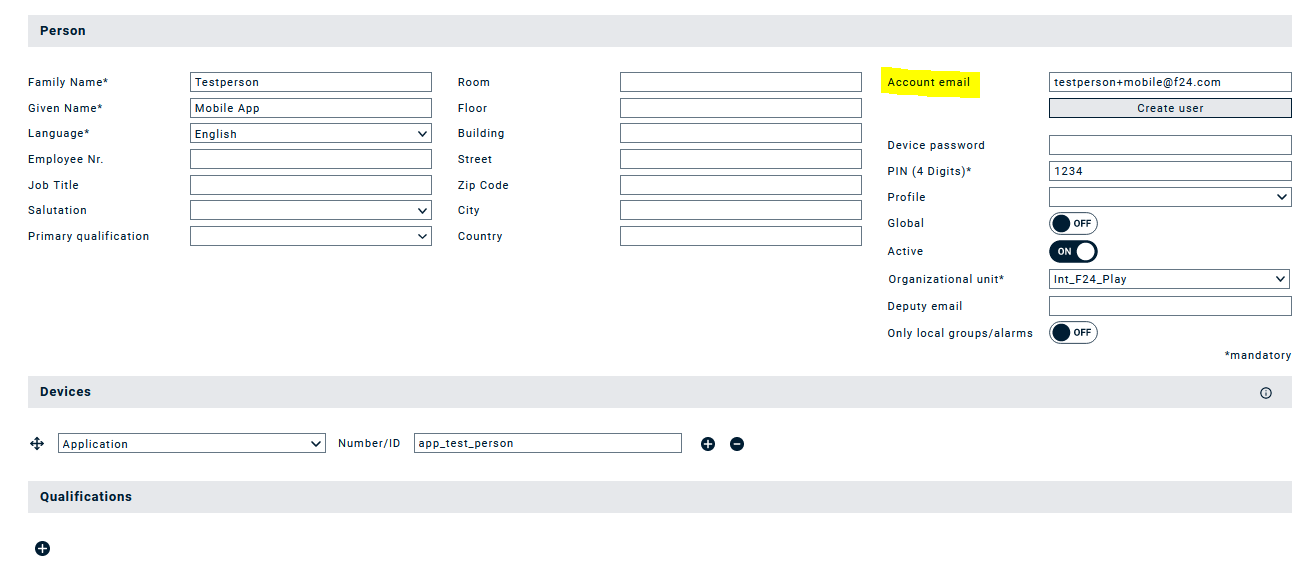This screenshot has height=584, width=1313.
Task: Click the highlighted Account email label
Action: (x=929, y=82)
